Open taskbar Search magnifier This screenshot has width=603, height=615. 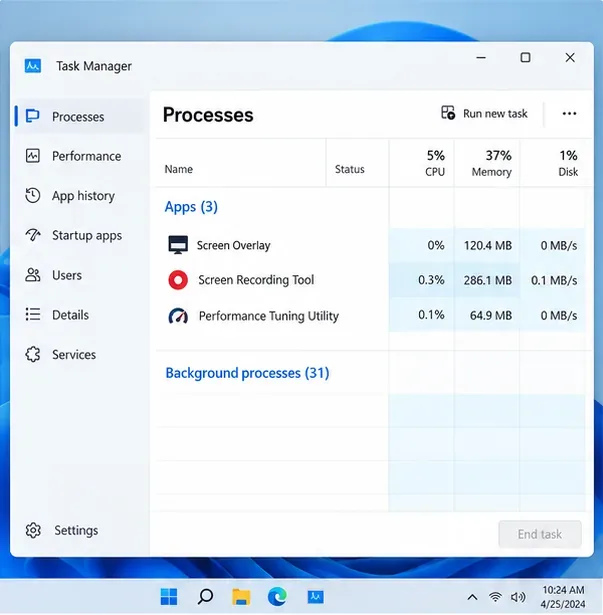click(205, 597)
